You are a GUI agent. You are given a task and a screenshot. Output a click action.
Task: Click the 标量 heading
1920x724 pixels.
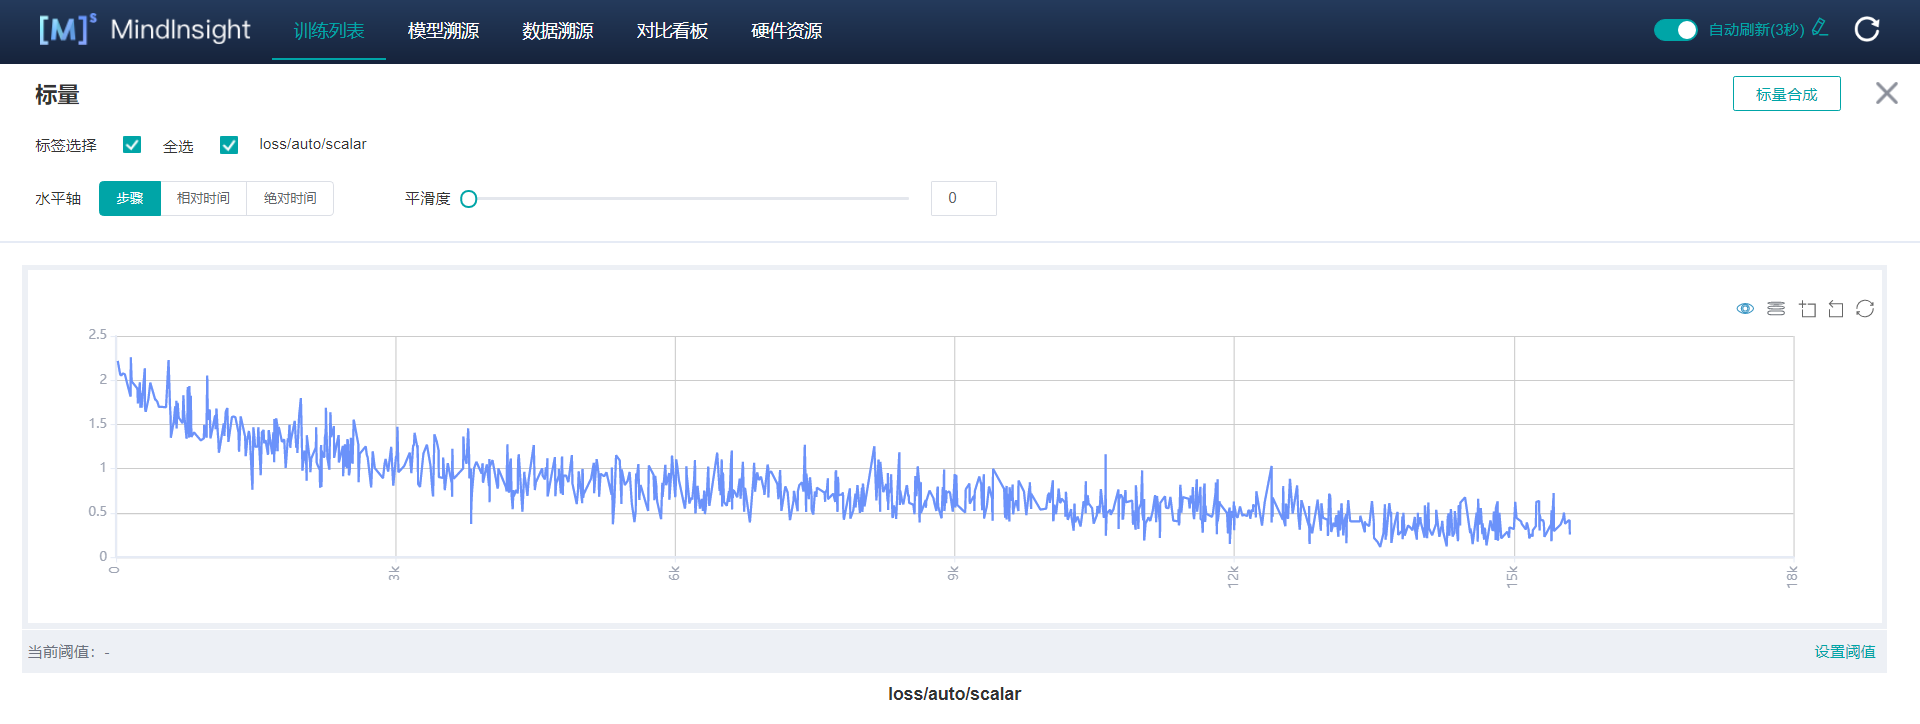point(57,95)
